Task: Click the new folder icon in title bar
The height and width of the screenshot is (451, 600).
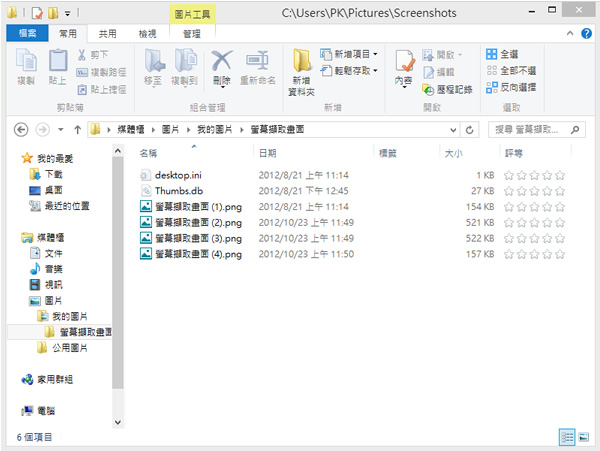Action: 53,13
